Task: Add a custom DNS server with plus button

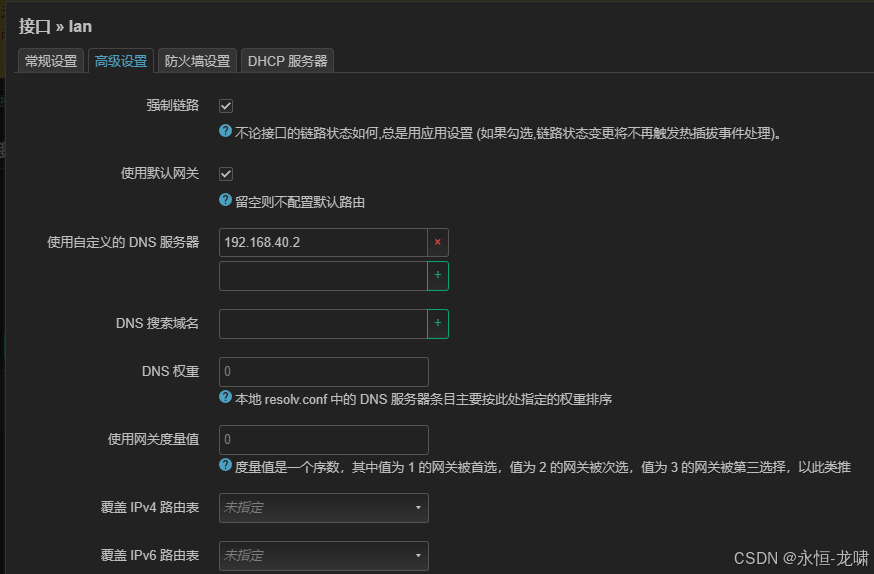Action: click(x=438, y=276)
